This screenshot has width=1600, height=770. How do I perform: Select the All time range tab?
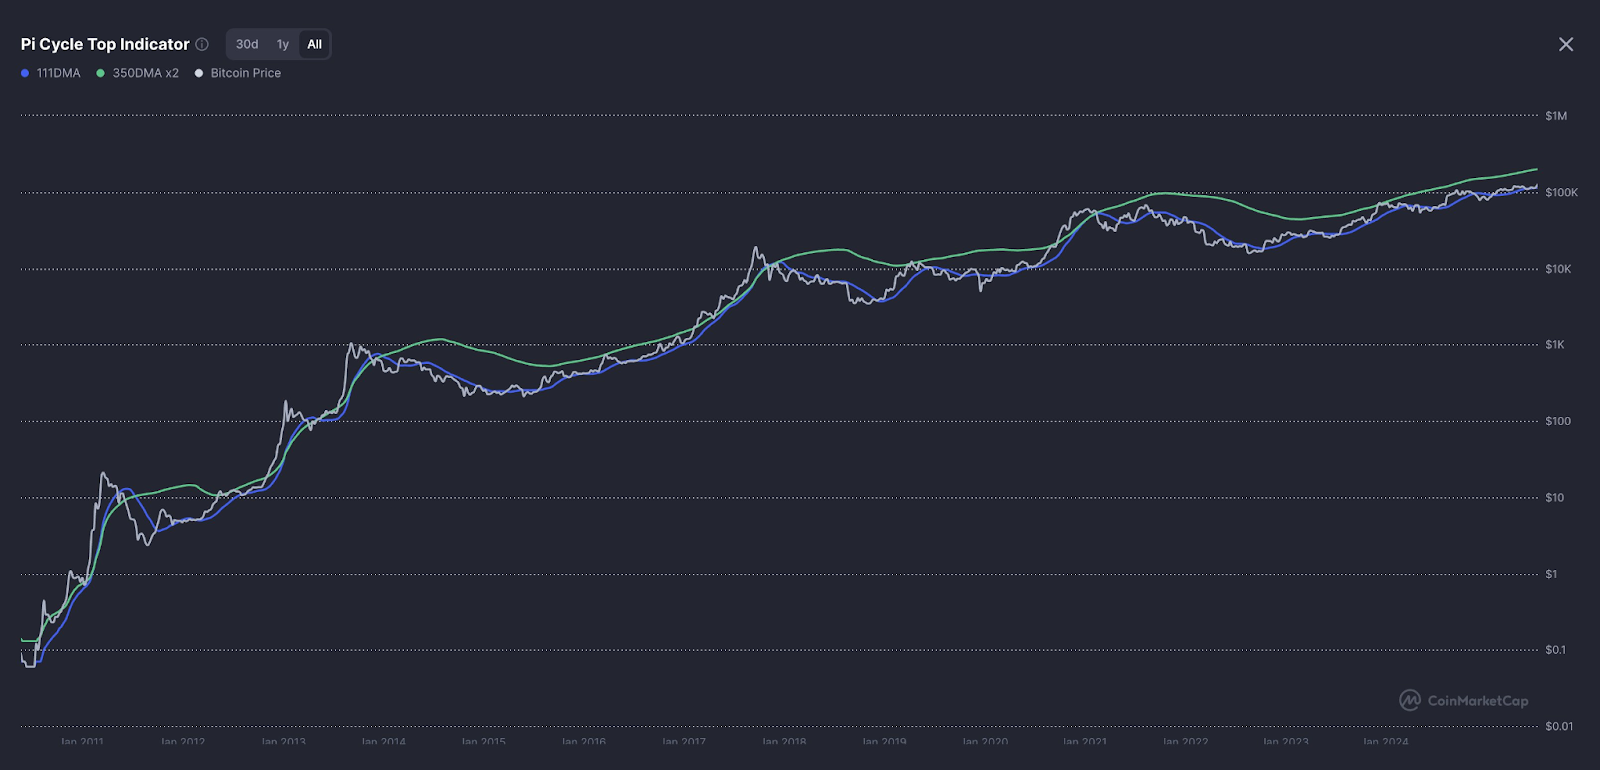click(314, 44)
